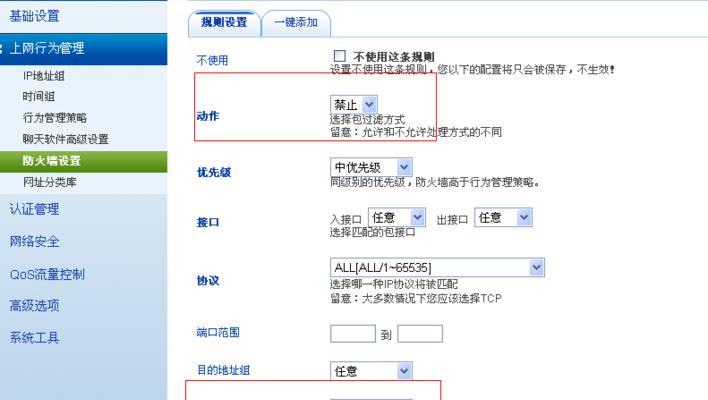Open 行为管理策略 in the sidebar
The height and width of the screenshot is (400, 708).
55,118
